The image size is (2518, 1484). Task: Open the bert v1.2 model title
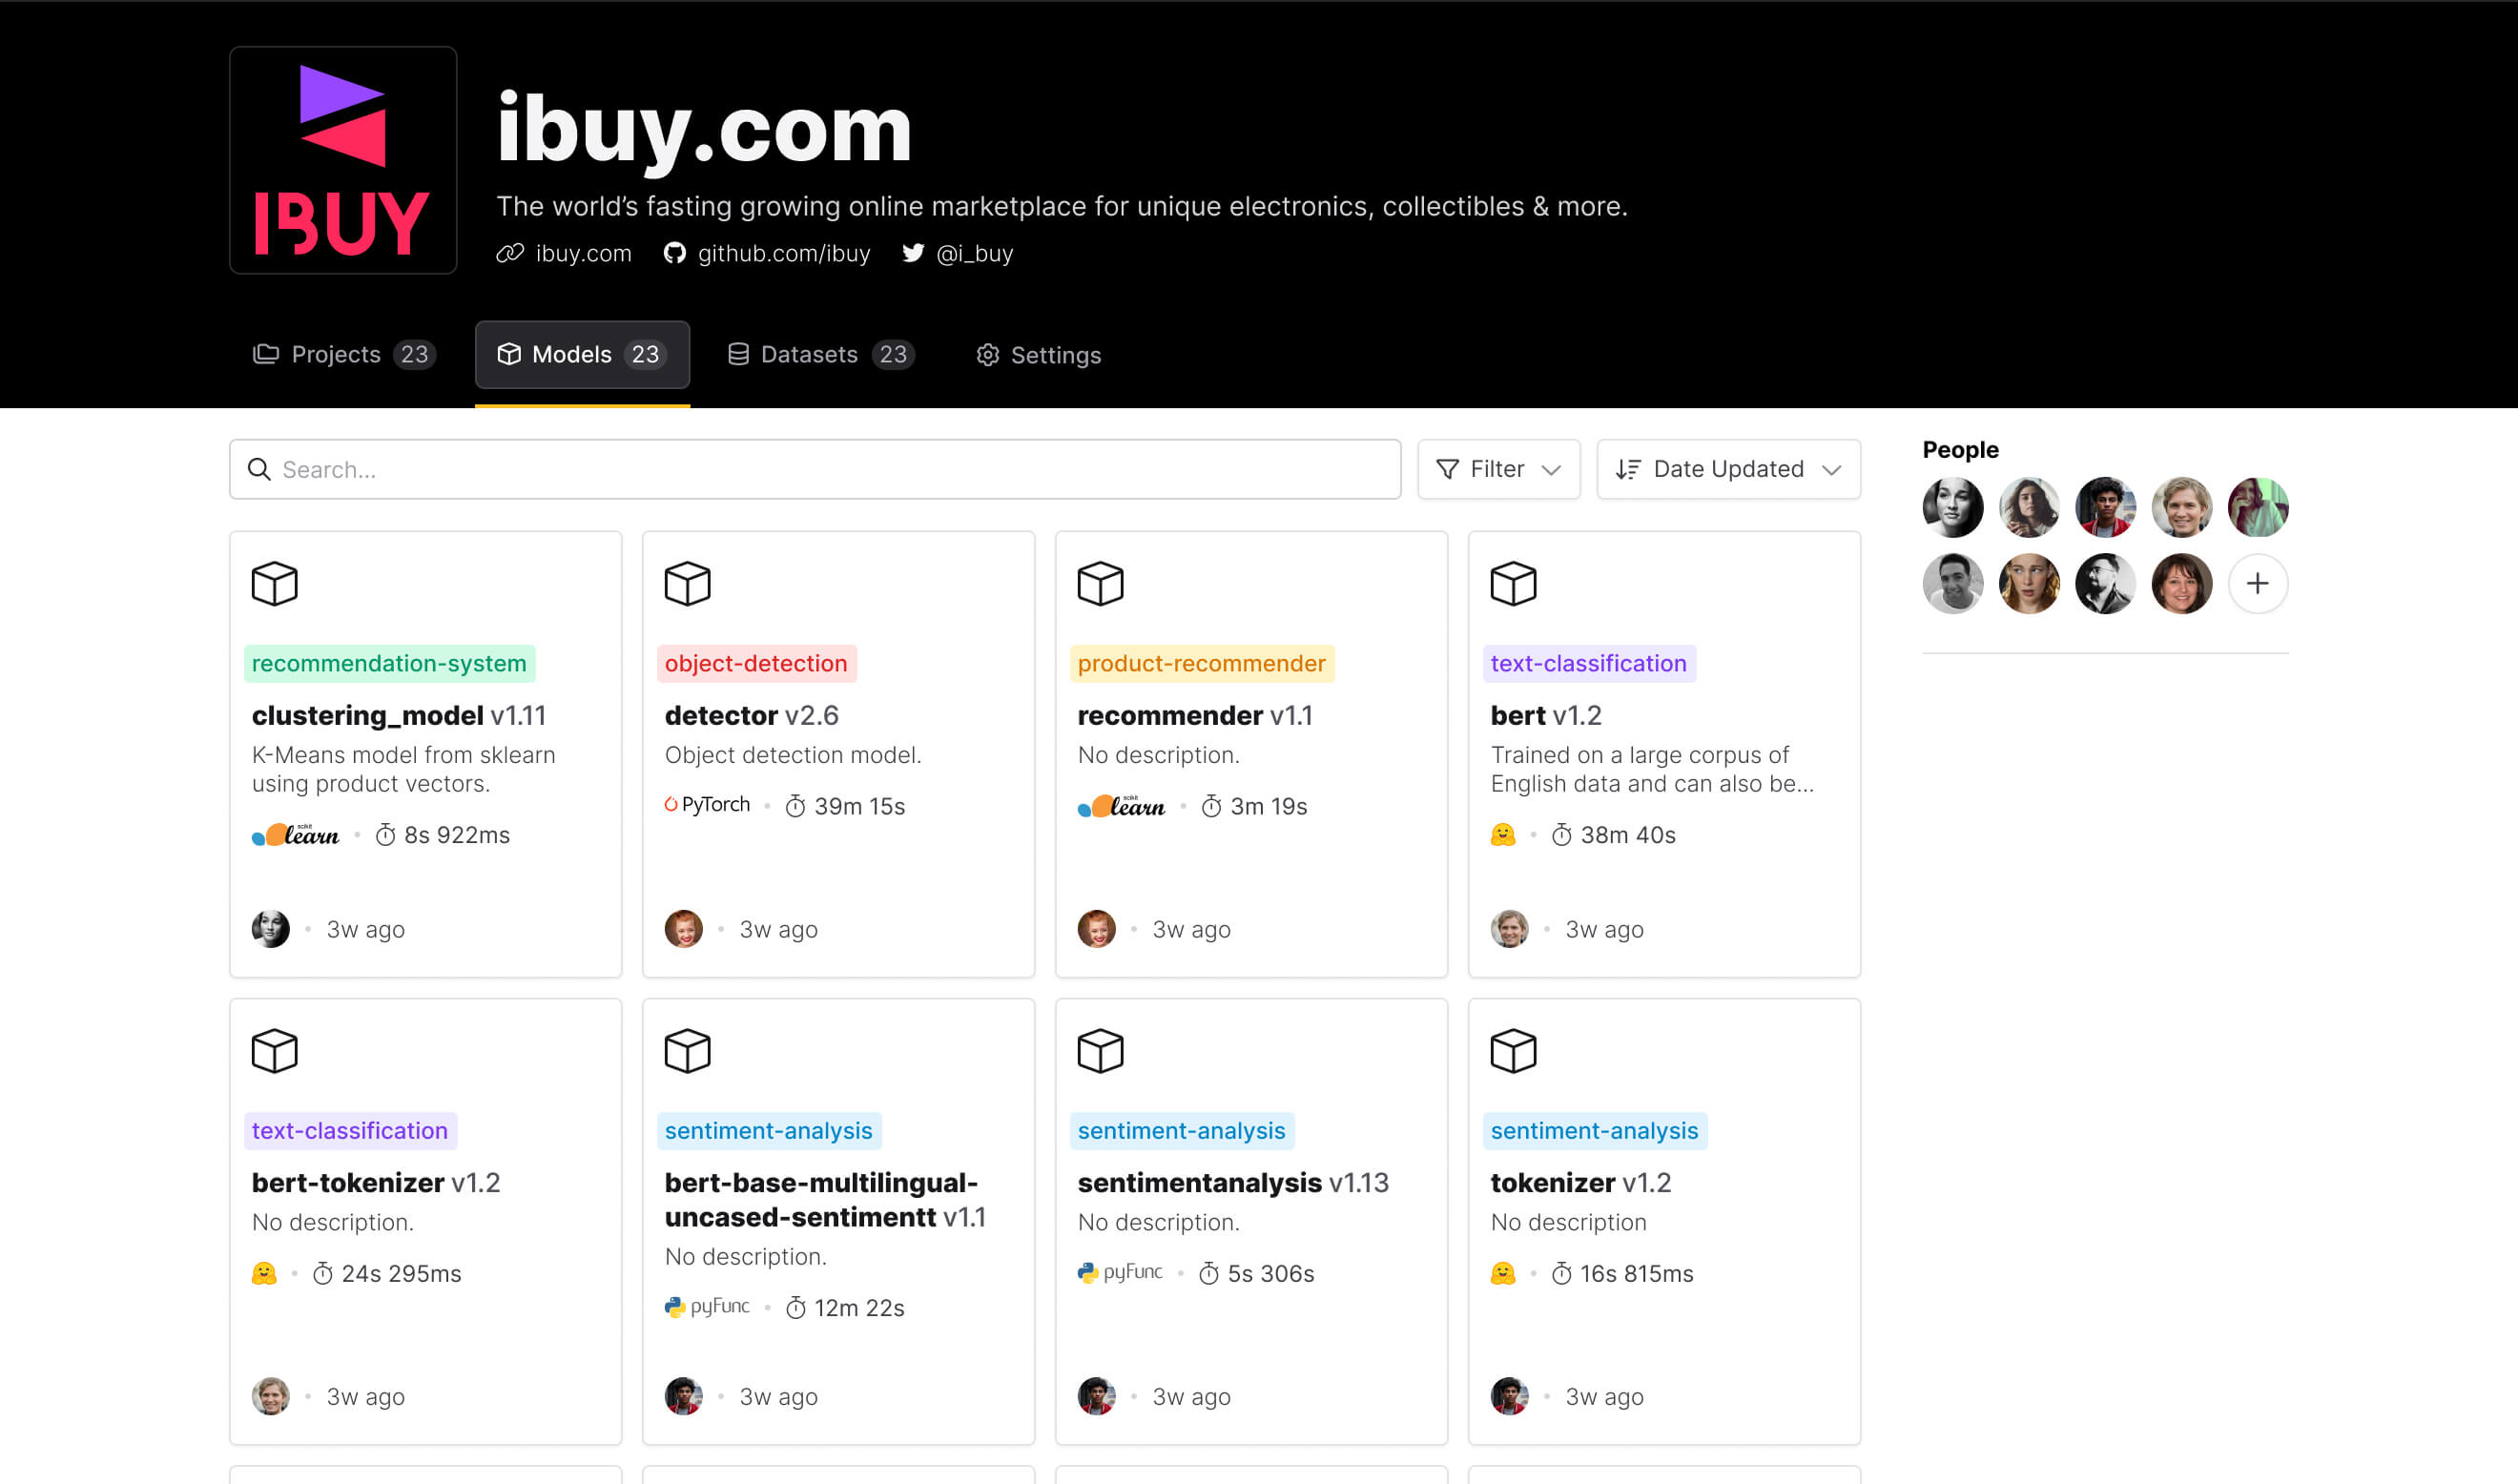point(1546,716)
